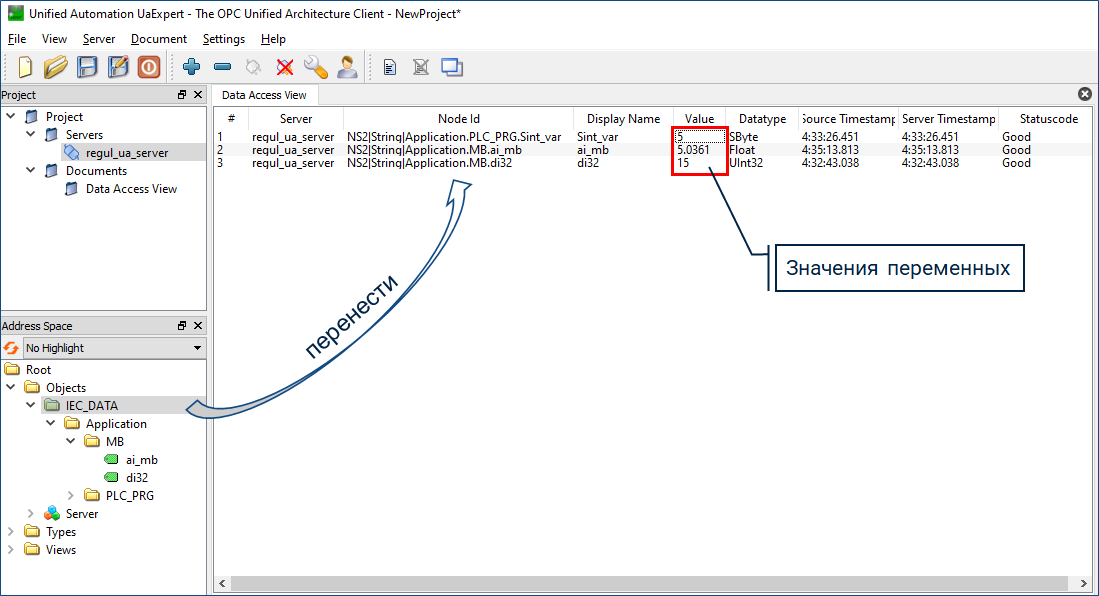Image resolution: width=1099 pixels, height=596 pixels.
Task: Add a server with the blue plus icon
Action: coord(191,67)
